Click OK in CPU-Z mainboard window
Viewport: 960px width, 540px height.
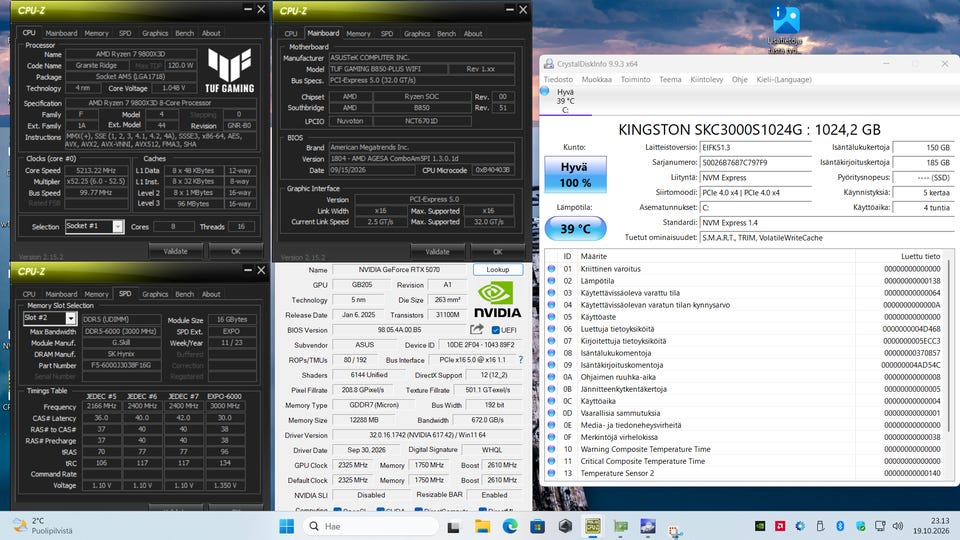click(x=498, y=252)
